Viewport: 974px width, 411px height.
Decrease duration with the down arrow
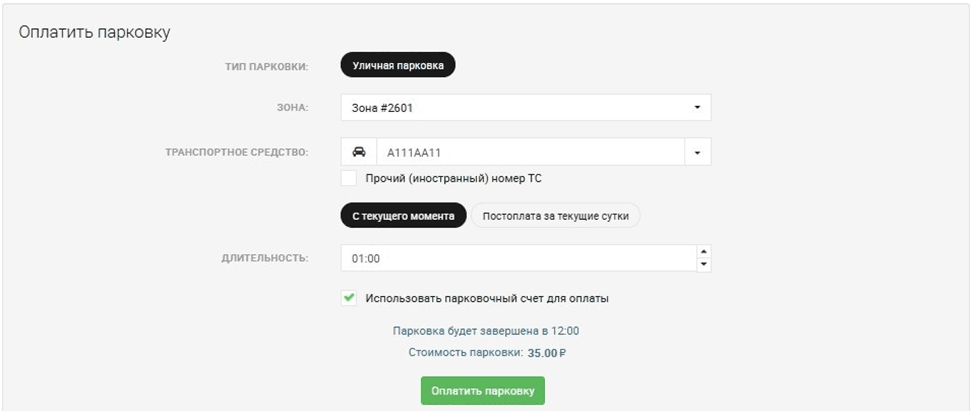703,264
